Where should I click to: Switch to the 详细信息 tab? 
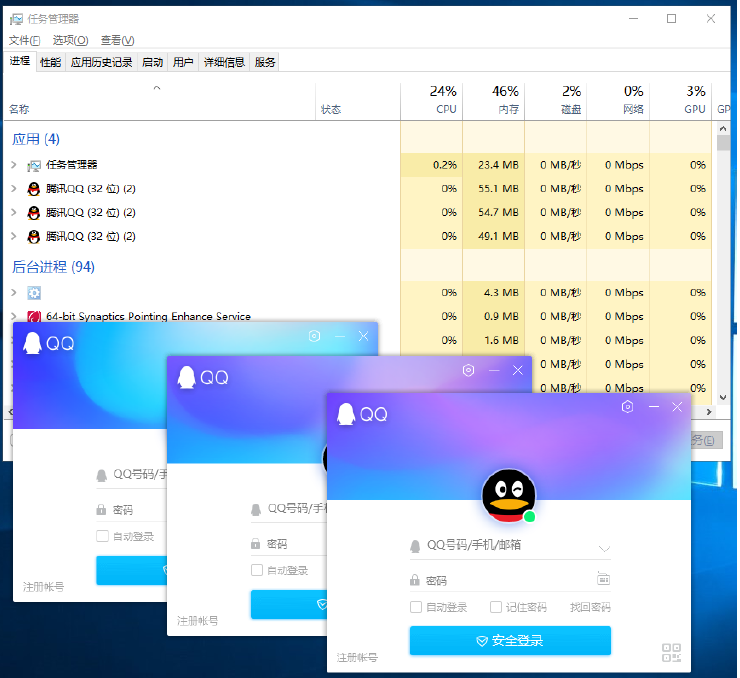point(224,62)
